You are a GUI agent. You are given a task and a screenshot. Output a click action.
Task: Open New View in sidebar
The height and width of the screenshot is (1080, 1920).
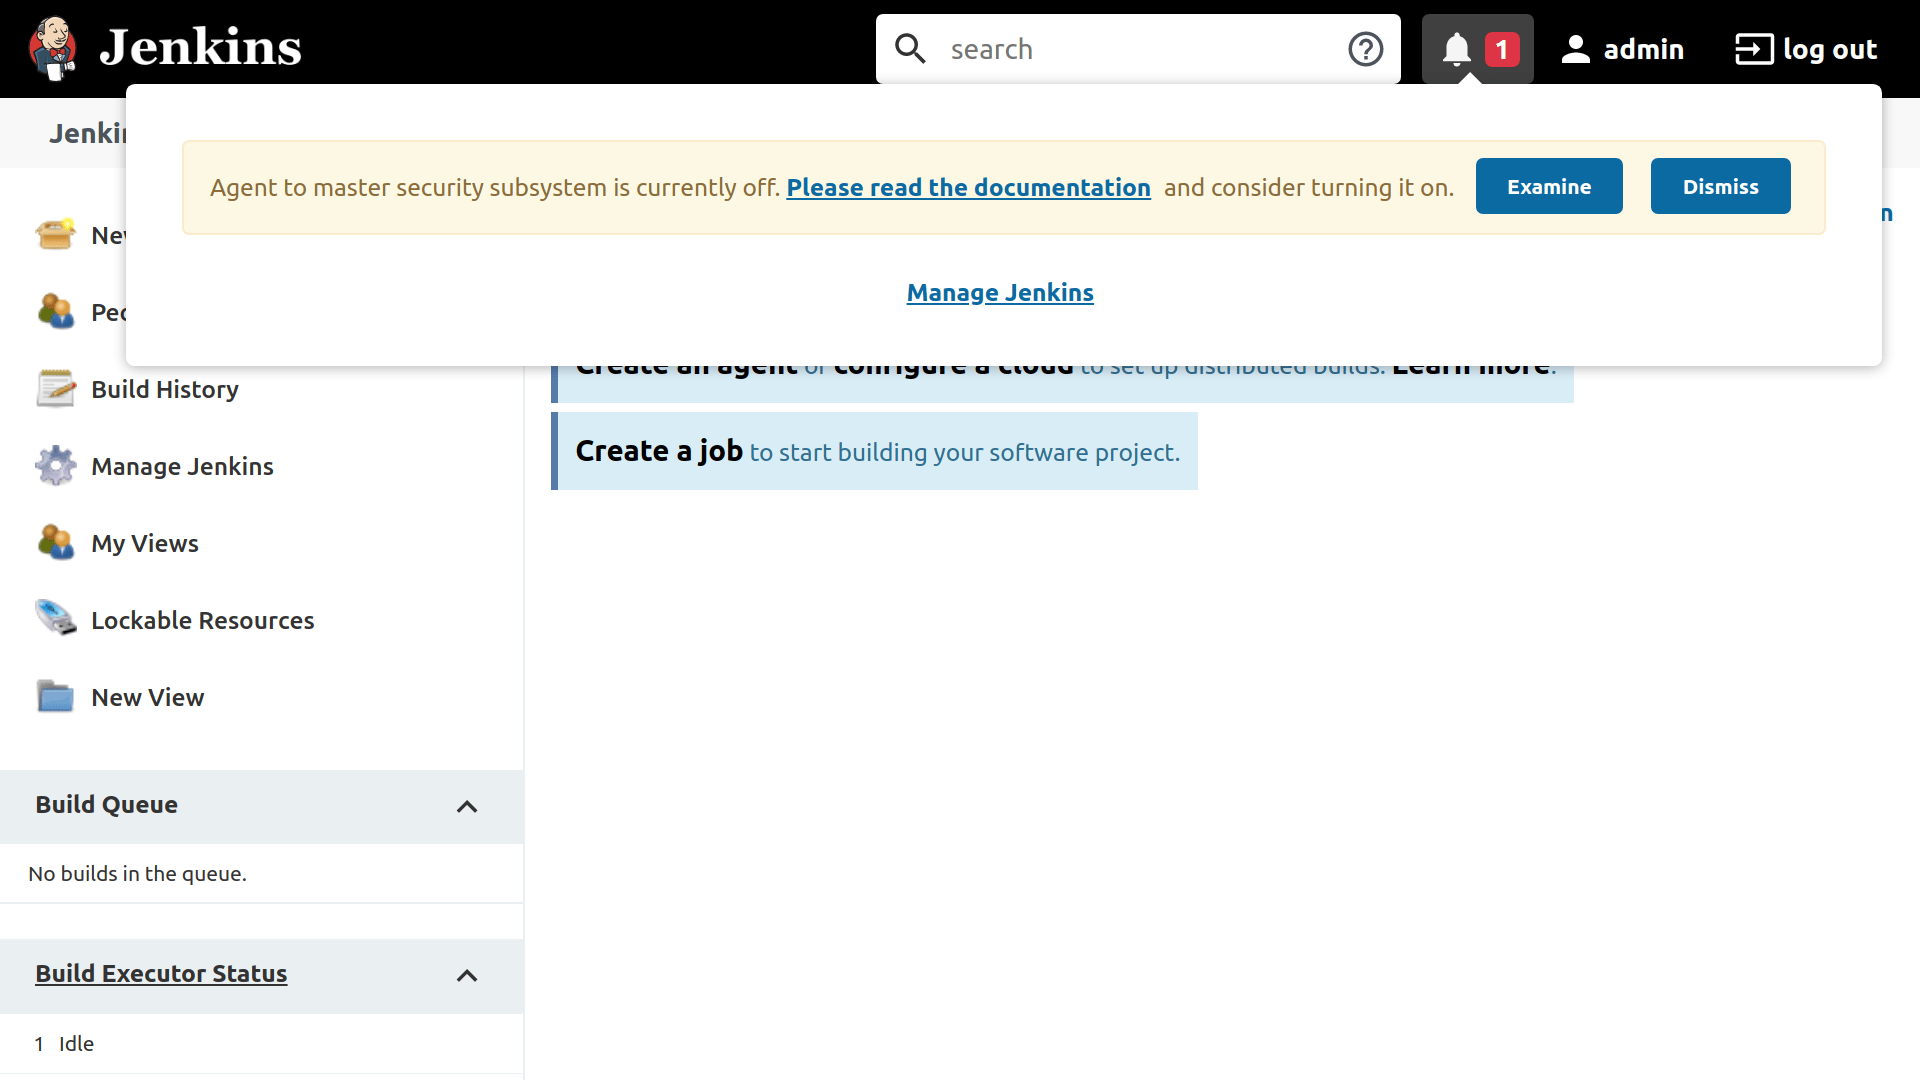point(147,697)
